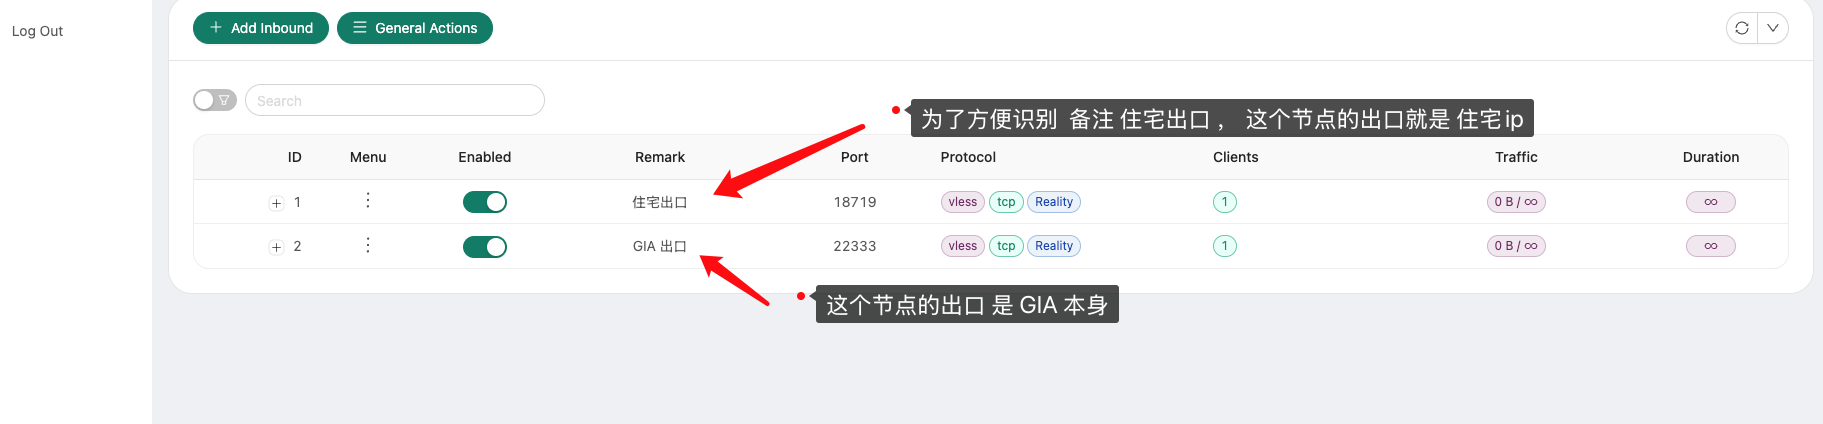Screen dimensions: 1823x424
Task: Open the three-dot menu for inbound 2
Action: [x=368, y=245]
